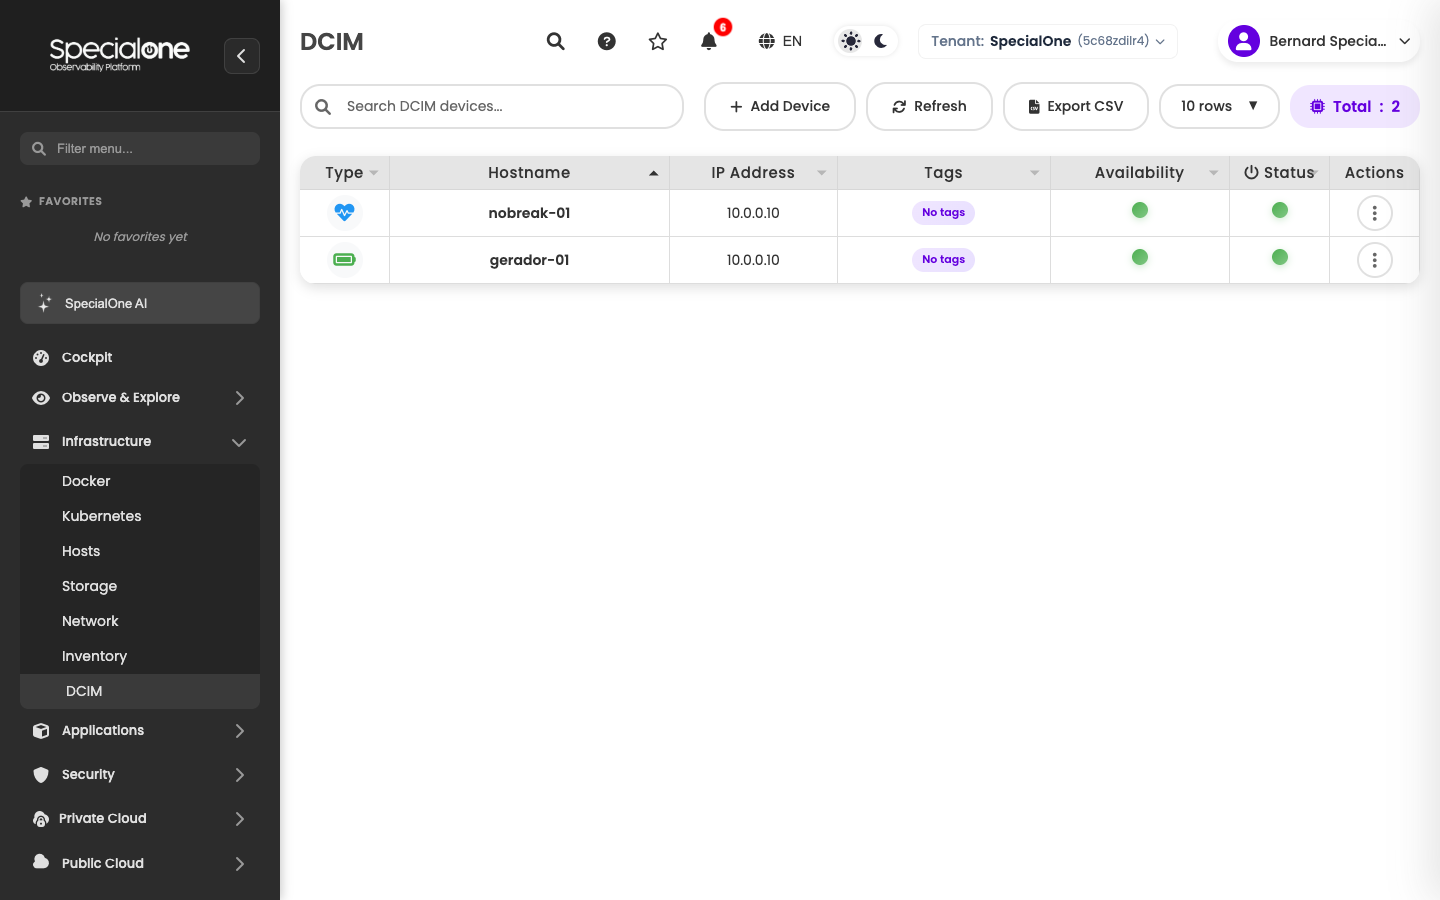Screen dimensions: 1440x900
Task: Click the Security shield icon
Action: (x=41, y=775)
